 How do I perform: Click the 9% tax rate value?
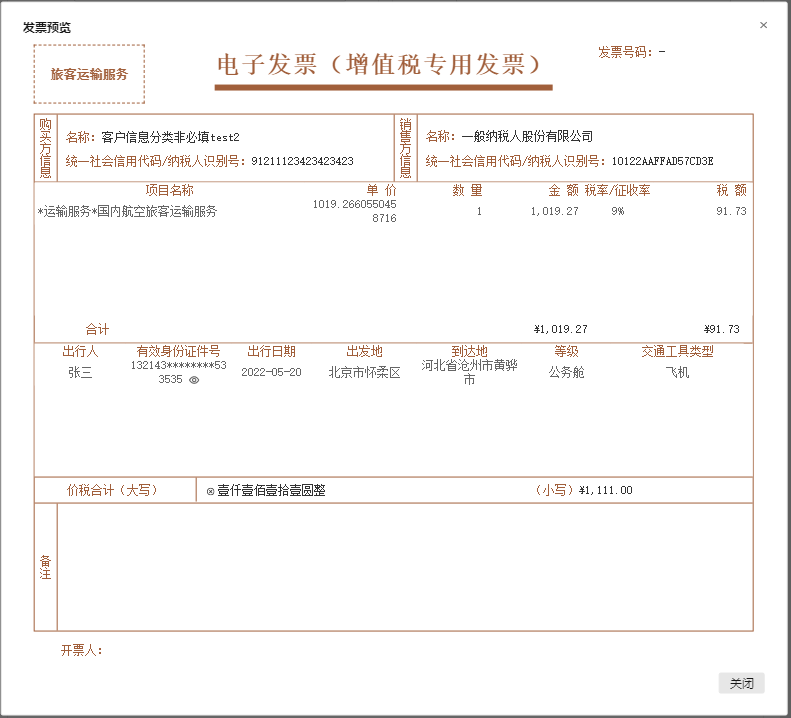click(618, 212)
